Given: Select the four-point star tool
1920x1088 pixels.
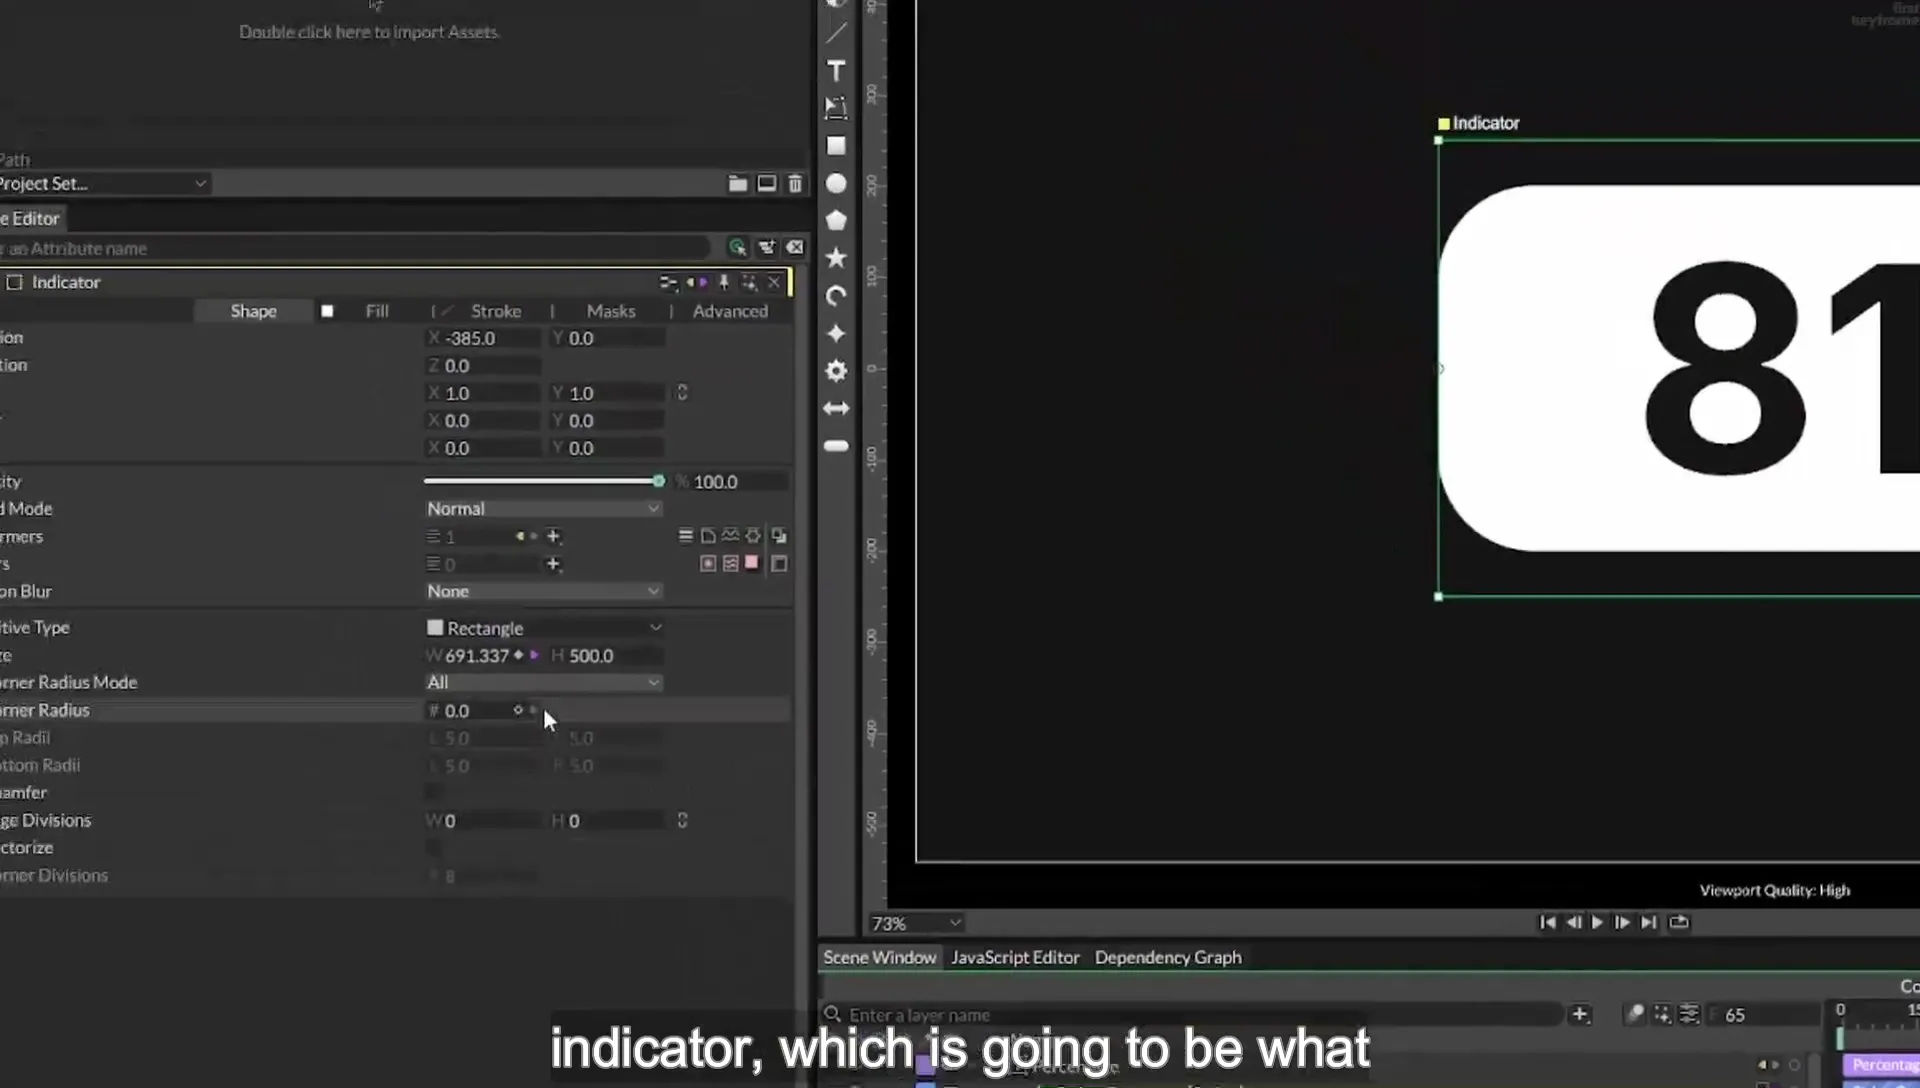Looking at the screenshot, I should 836,333.
